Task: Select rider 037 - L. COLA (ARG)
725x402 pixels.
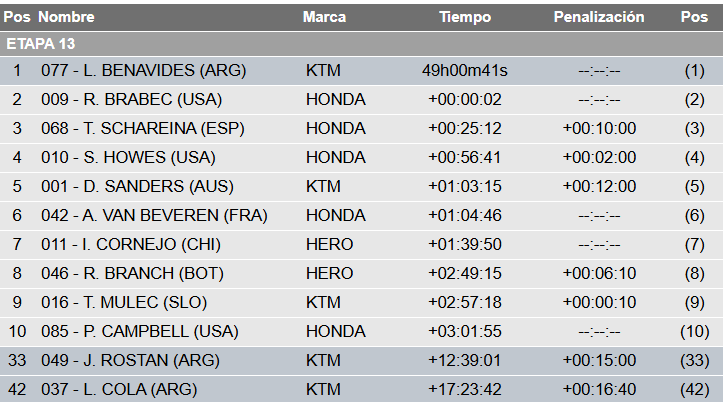Action: click(x=119, y=389)
